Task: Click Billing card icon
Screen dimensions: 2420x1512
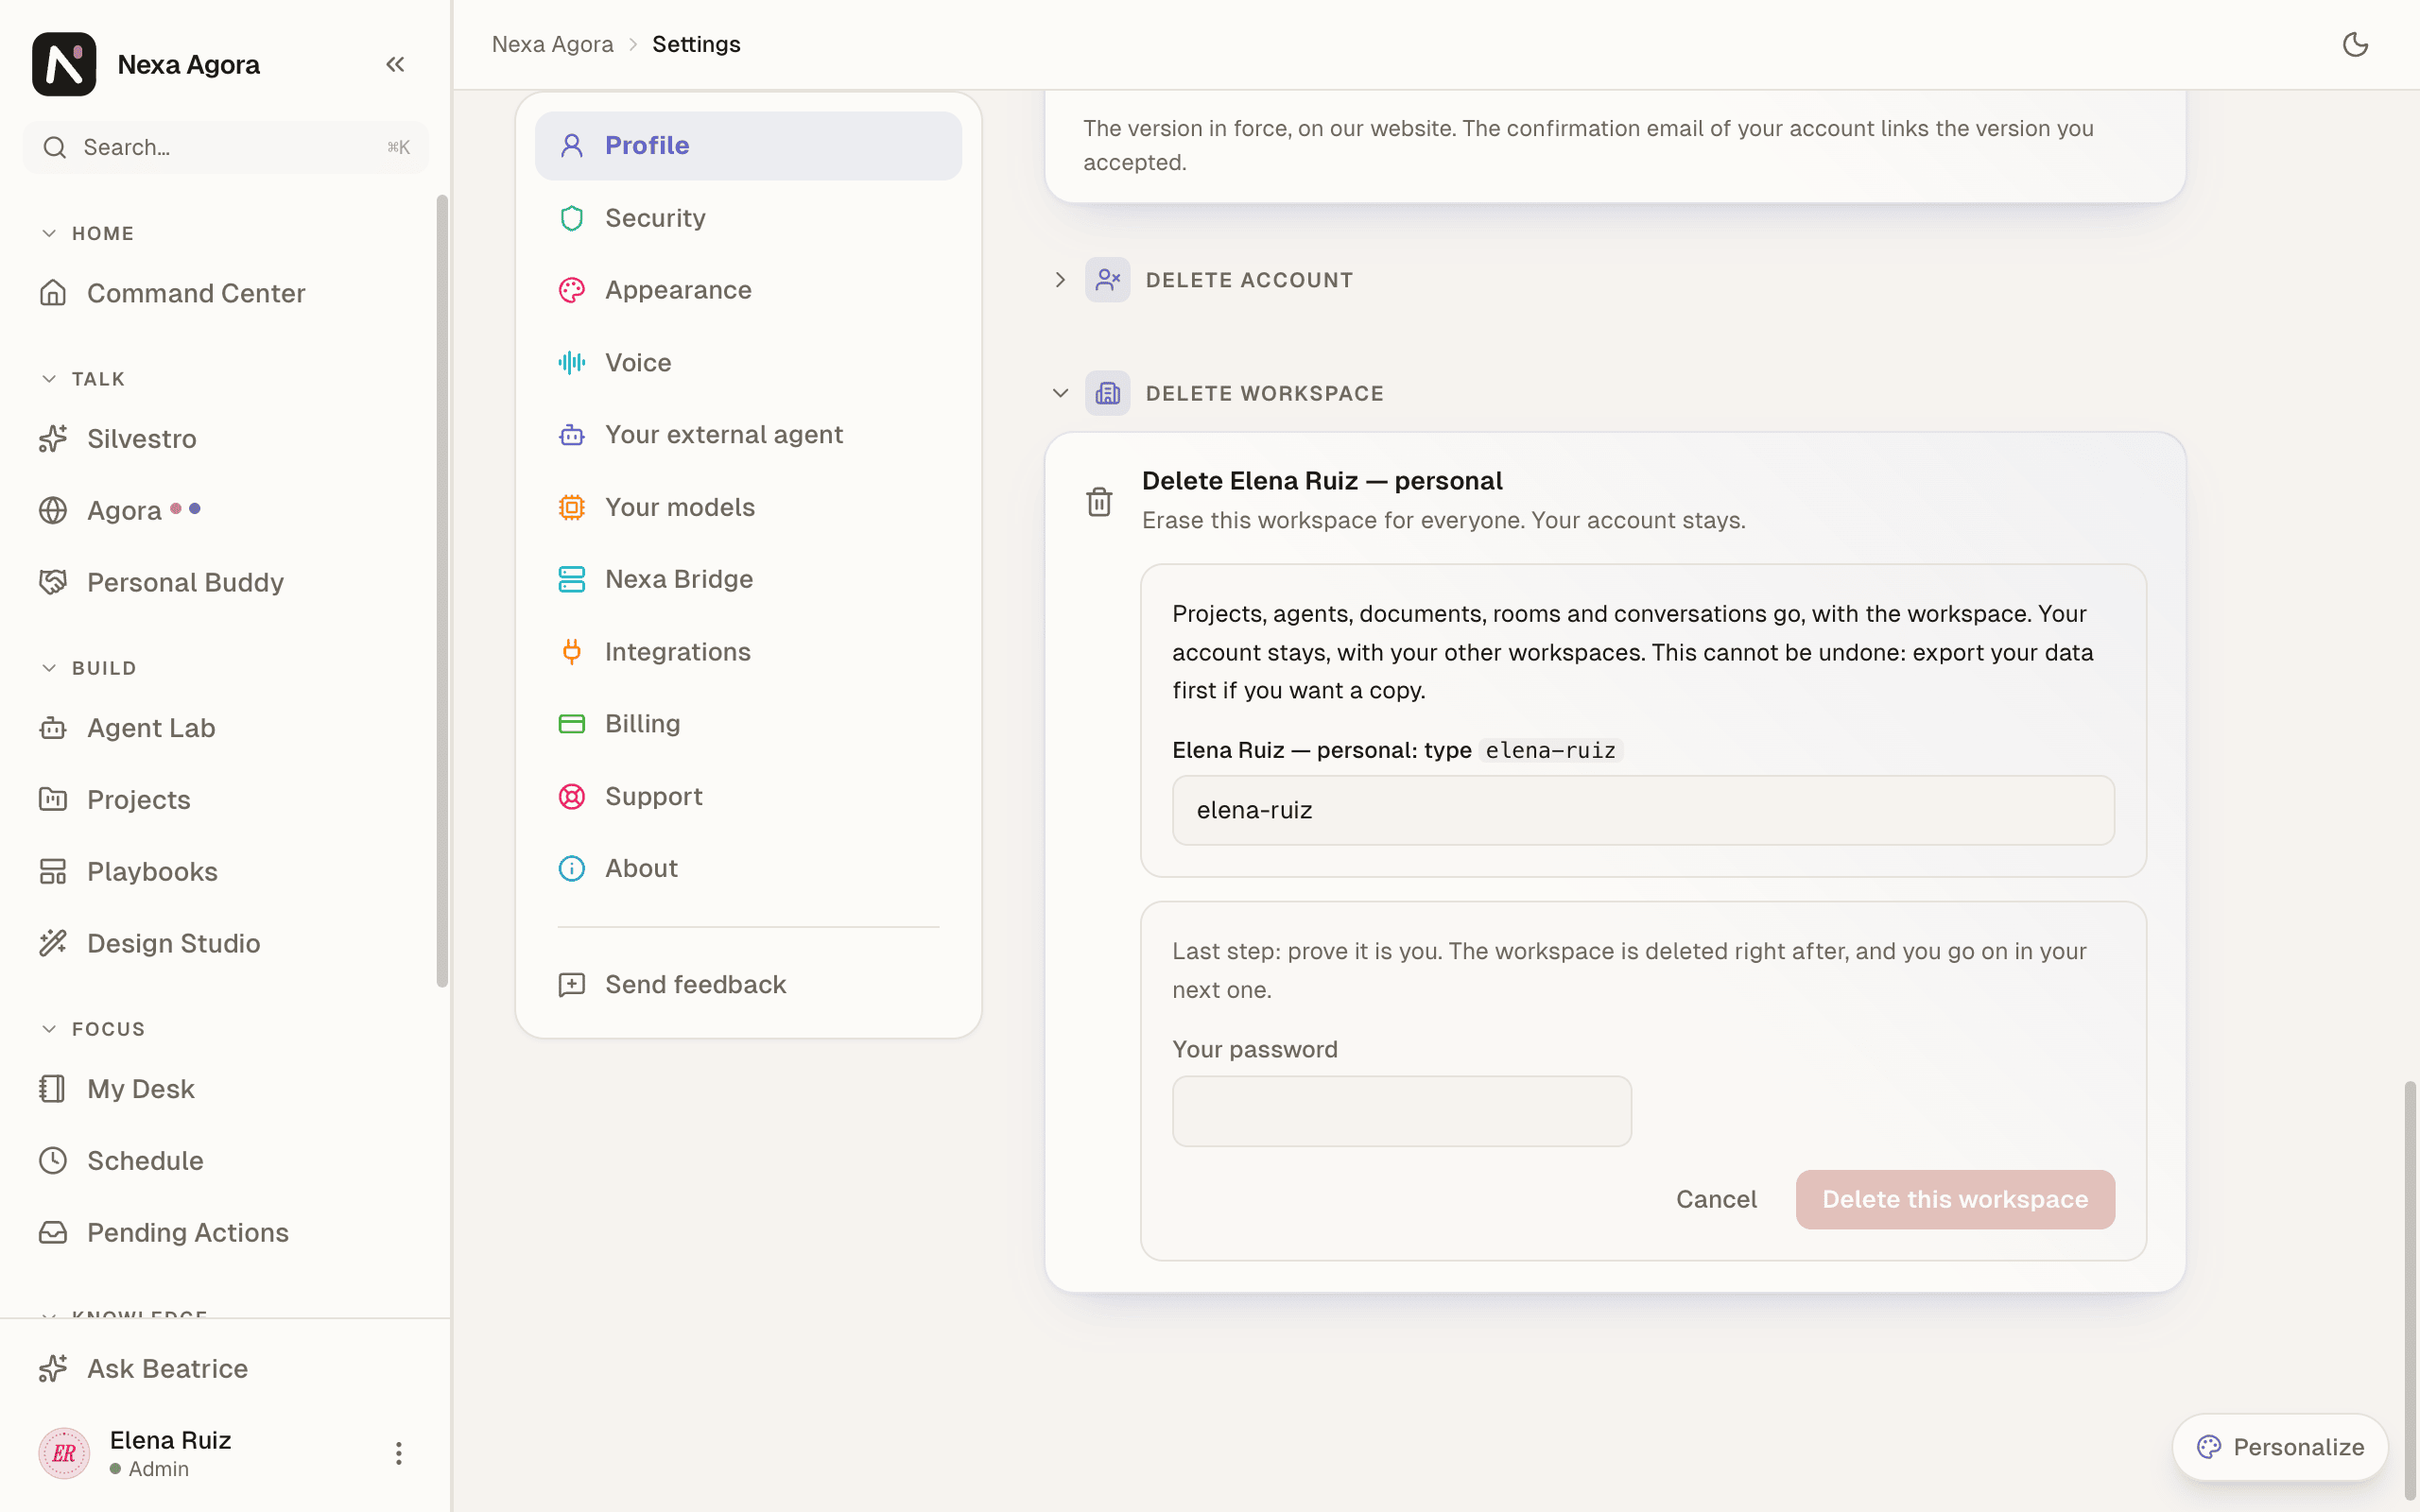Action: click(572, 724)
